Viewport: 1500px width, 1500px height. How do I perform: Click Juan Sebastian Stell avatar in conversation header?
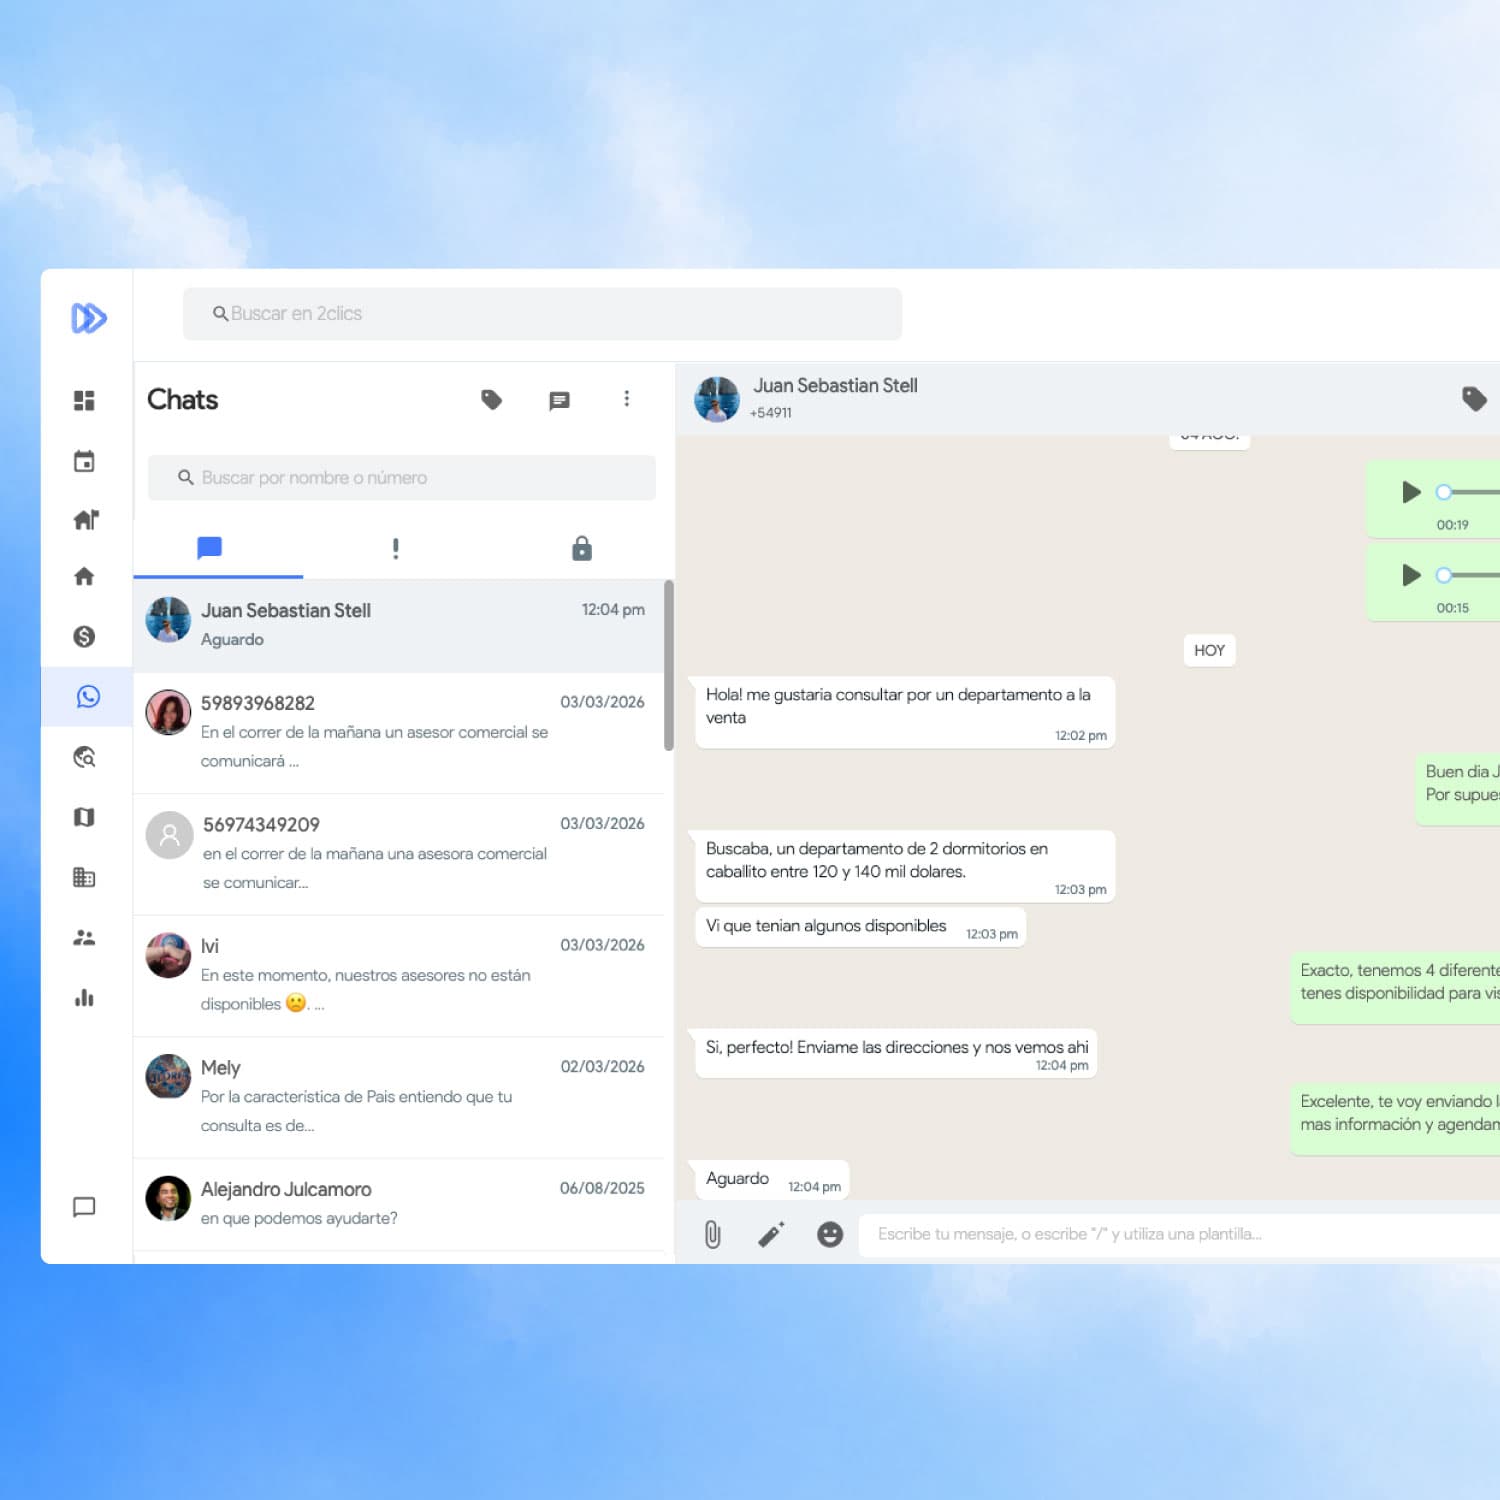pos(717,399)
